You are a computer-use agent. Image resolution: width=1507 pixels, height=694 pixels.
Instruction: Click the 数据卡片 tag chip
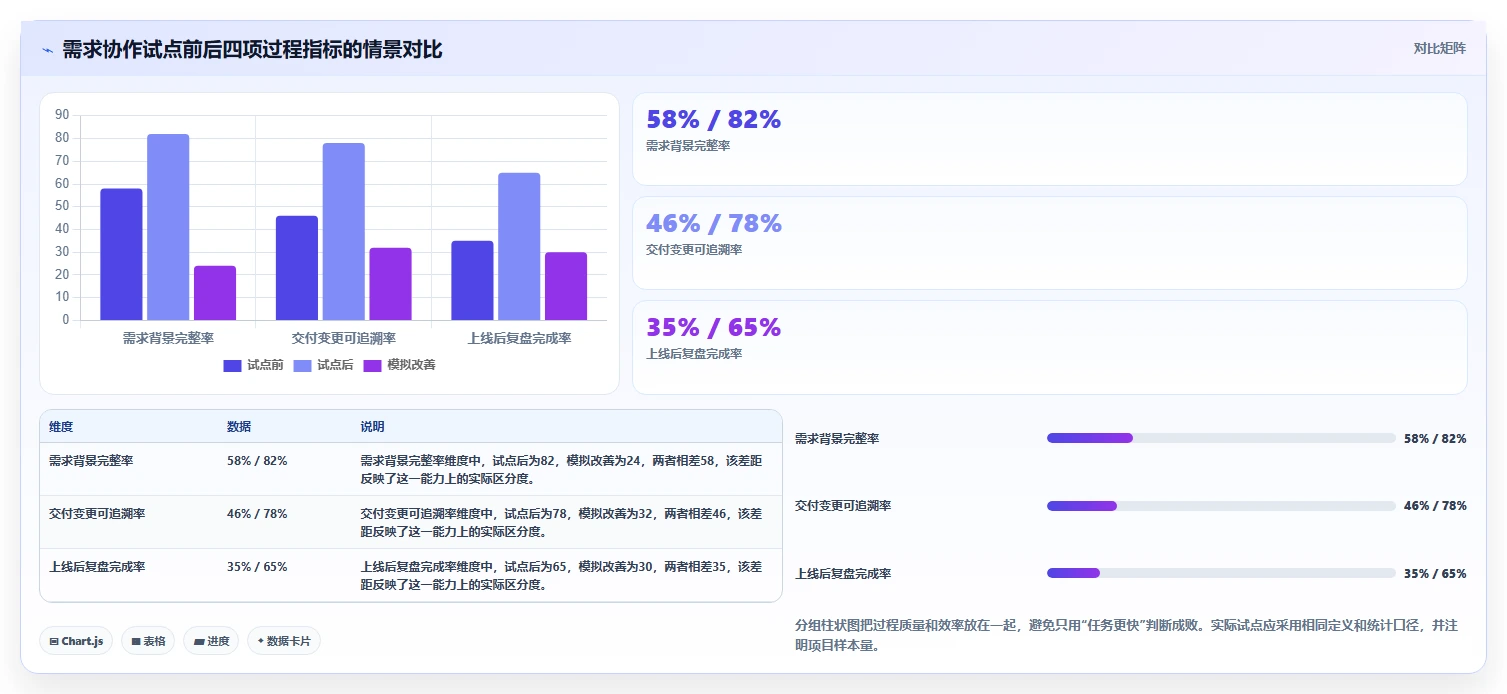(284, 641)
